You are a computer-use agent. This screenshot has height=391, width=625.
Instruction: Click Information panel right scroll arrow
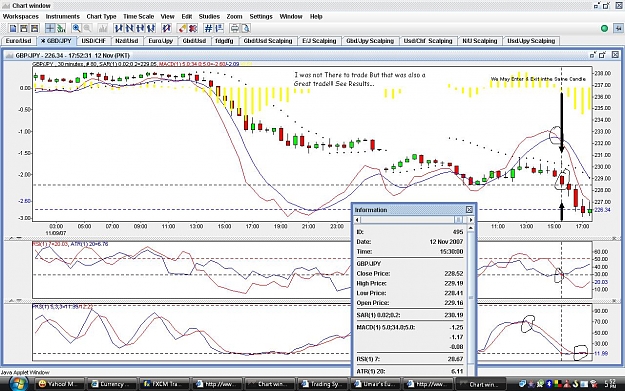coord(471,220)
